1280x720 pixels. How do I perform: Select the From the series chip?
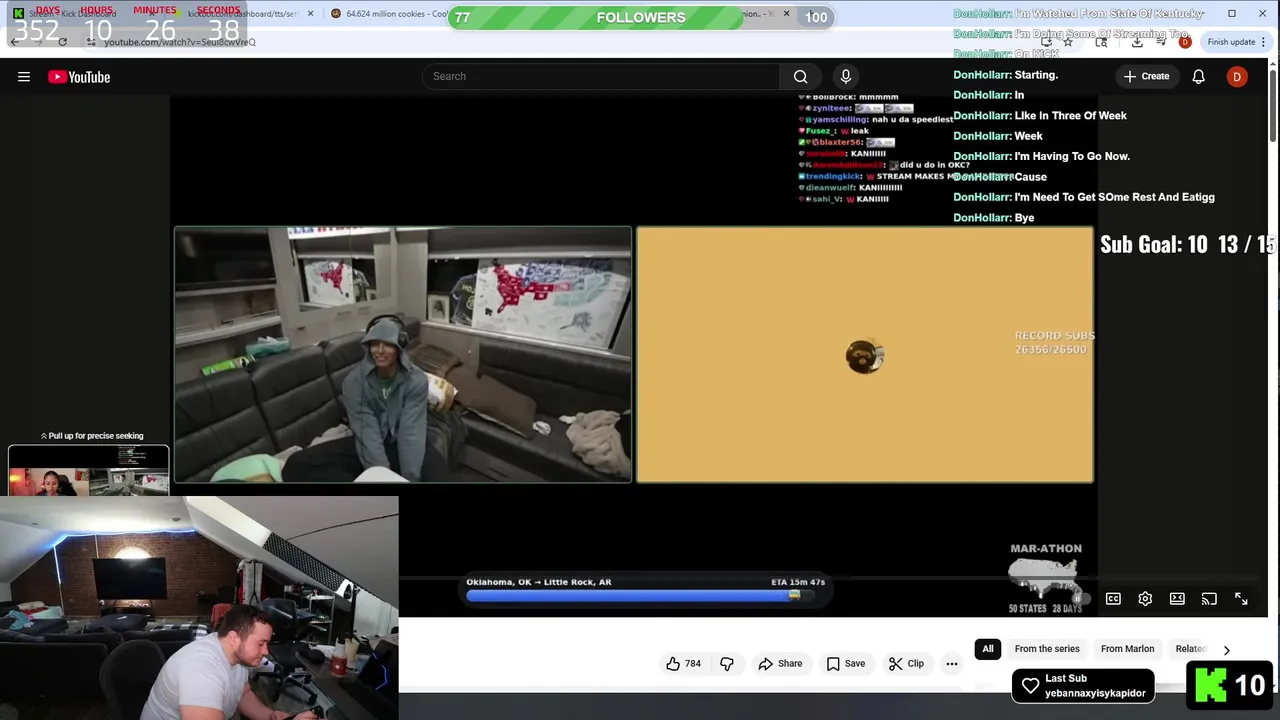click(1047, 649)
